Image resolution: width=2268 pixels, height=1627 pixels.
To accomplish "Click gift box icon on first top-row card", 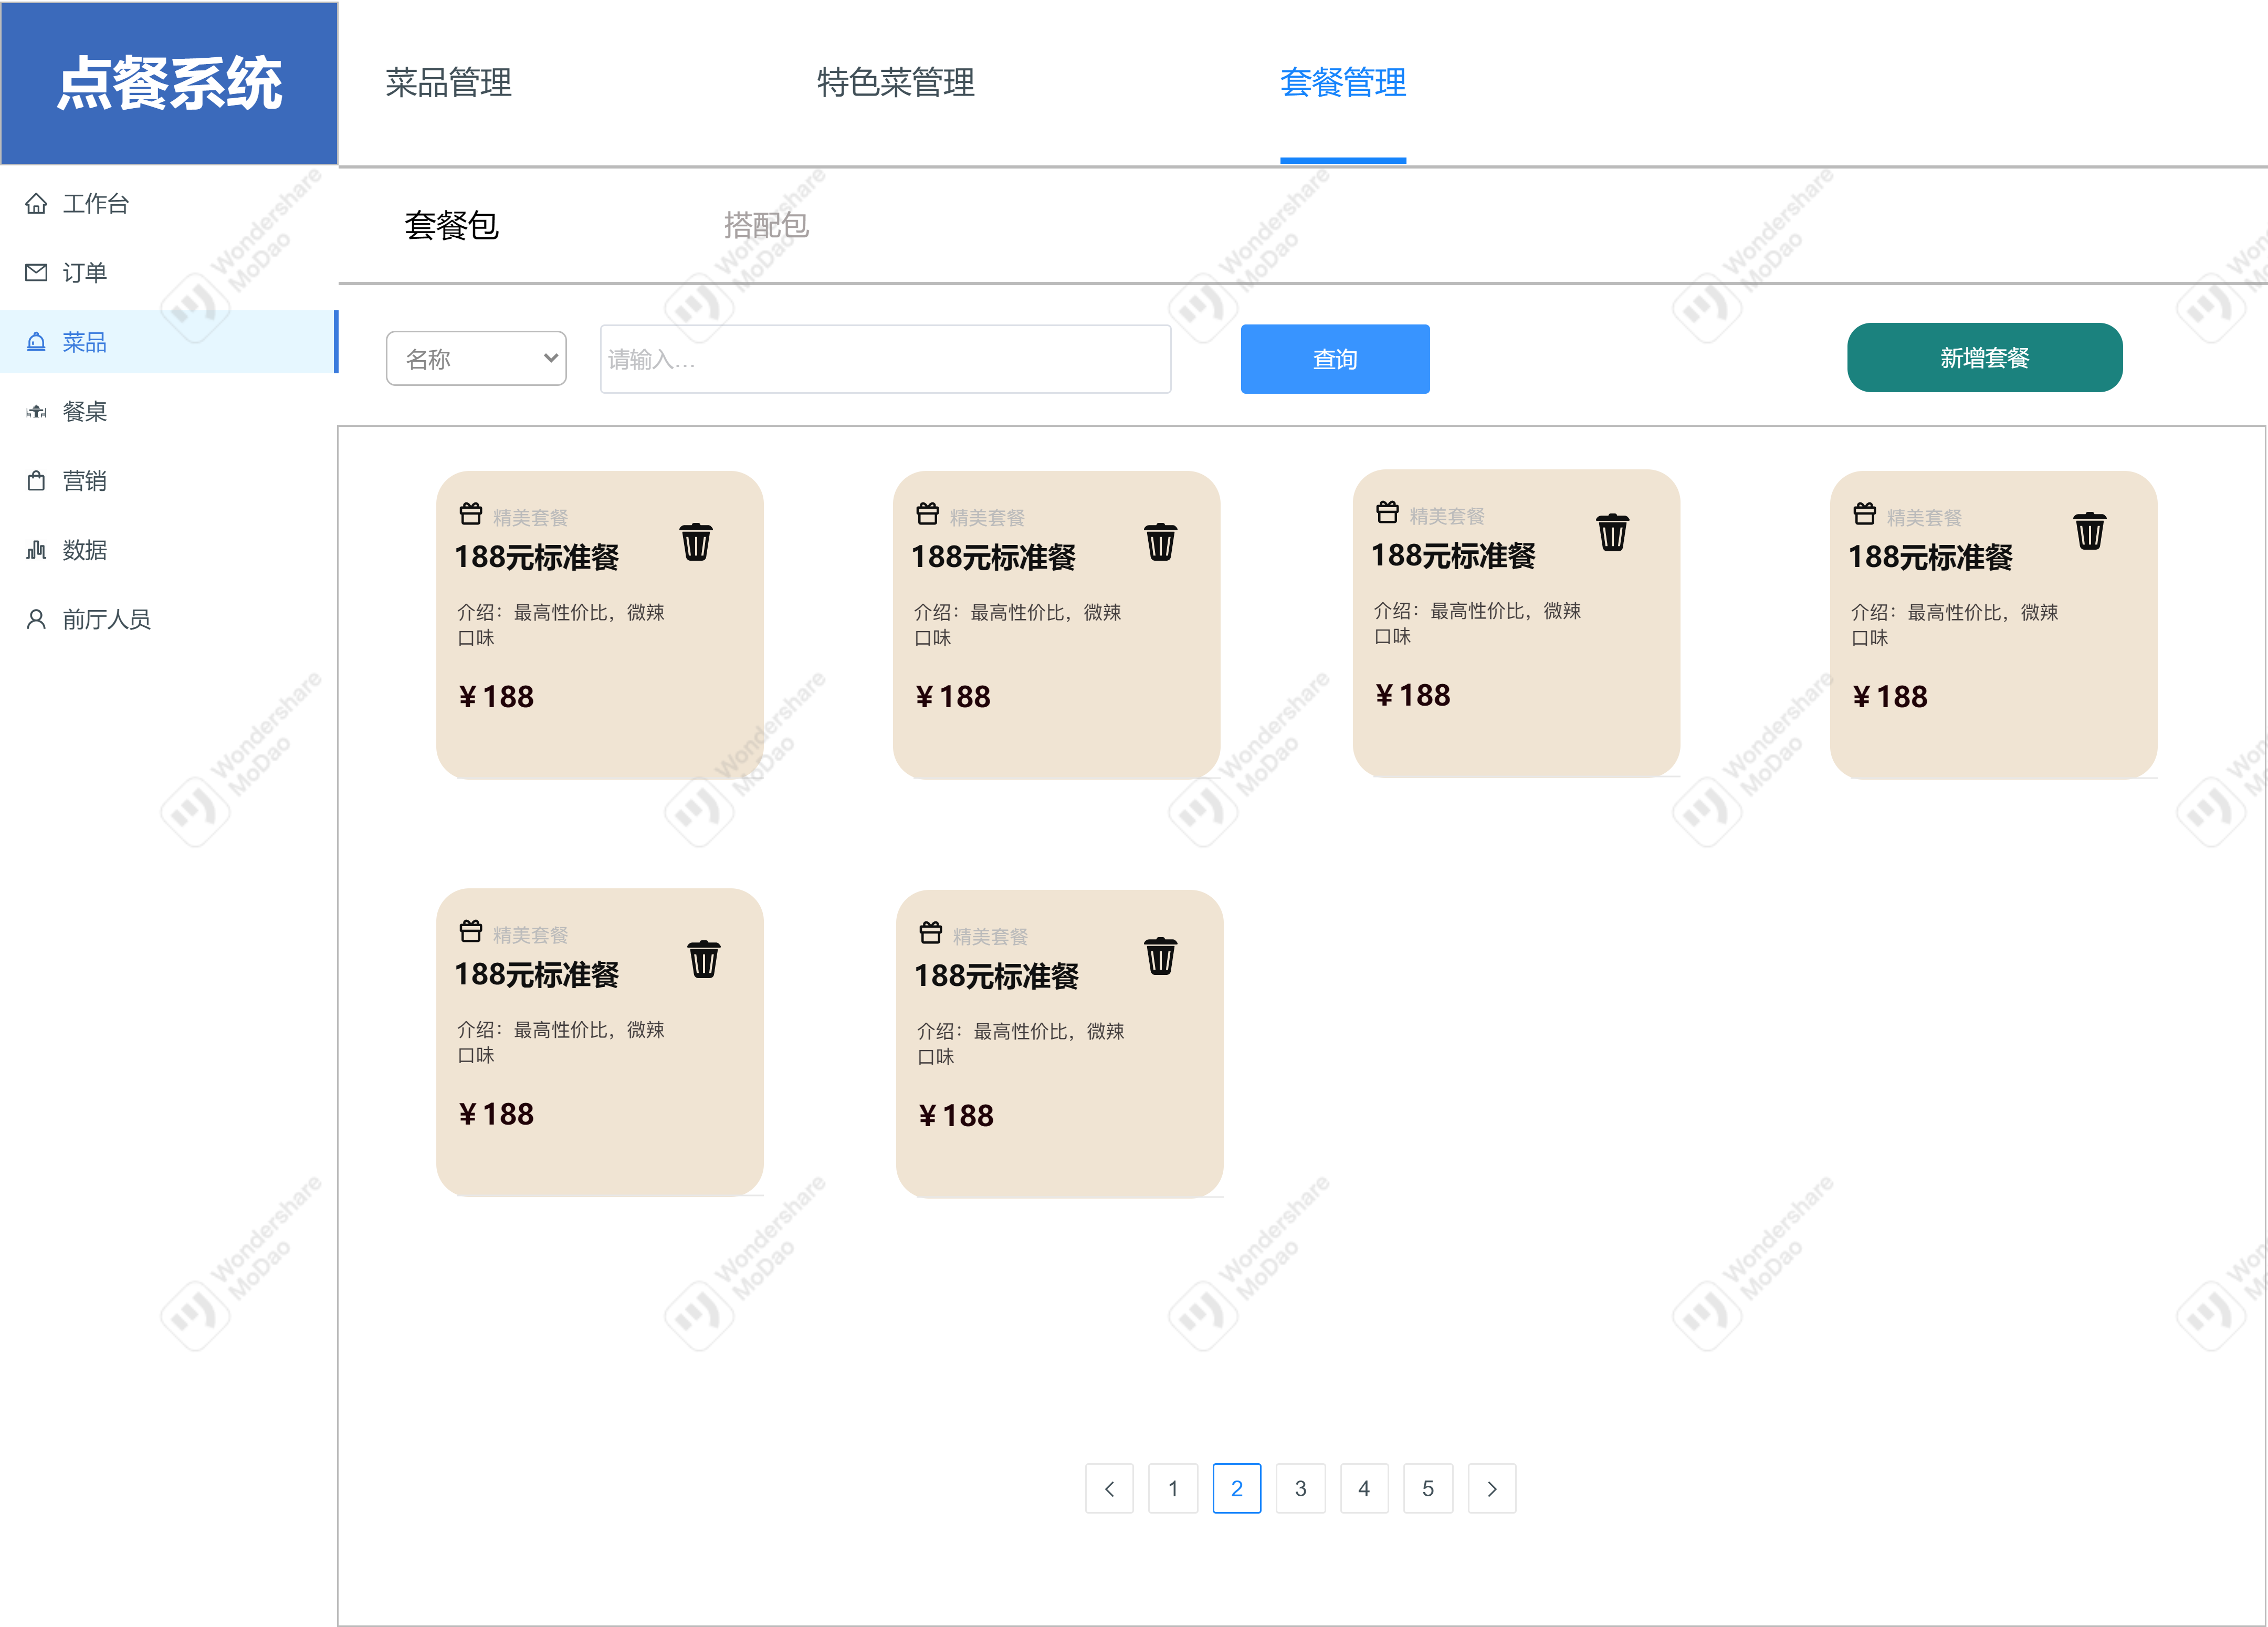I will (471, 514).
